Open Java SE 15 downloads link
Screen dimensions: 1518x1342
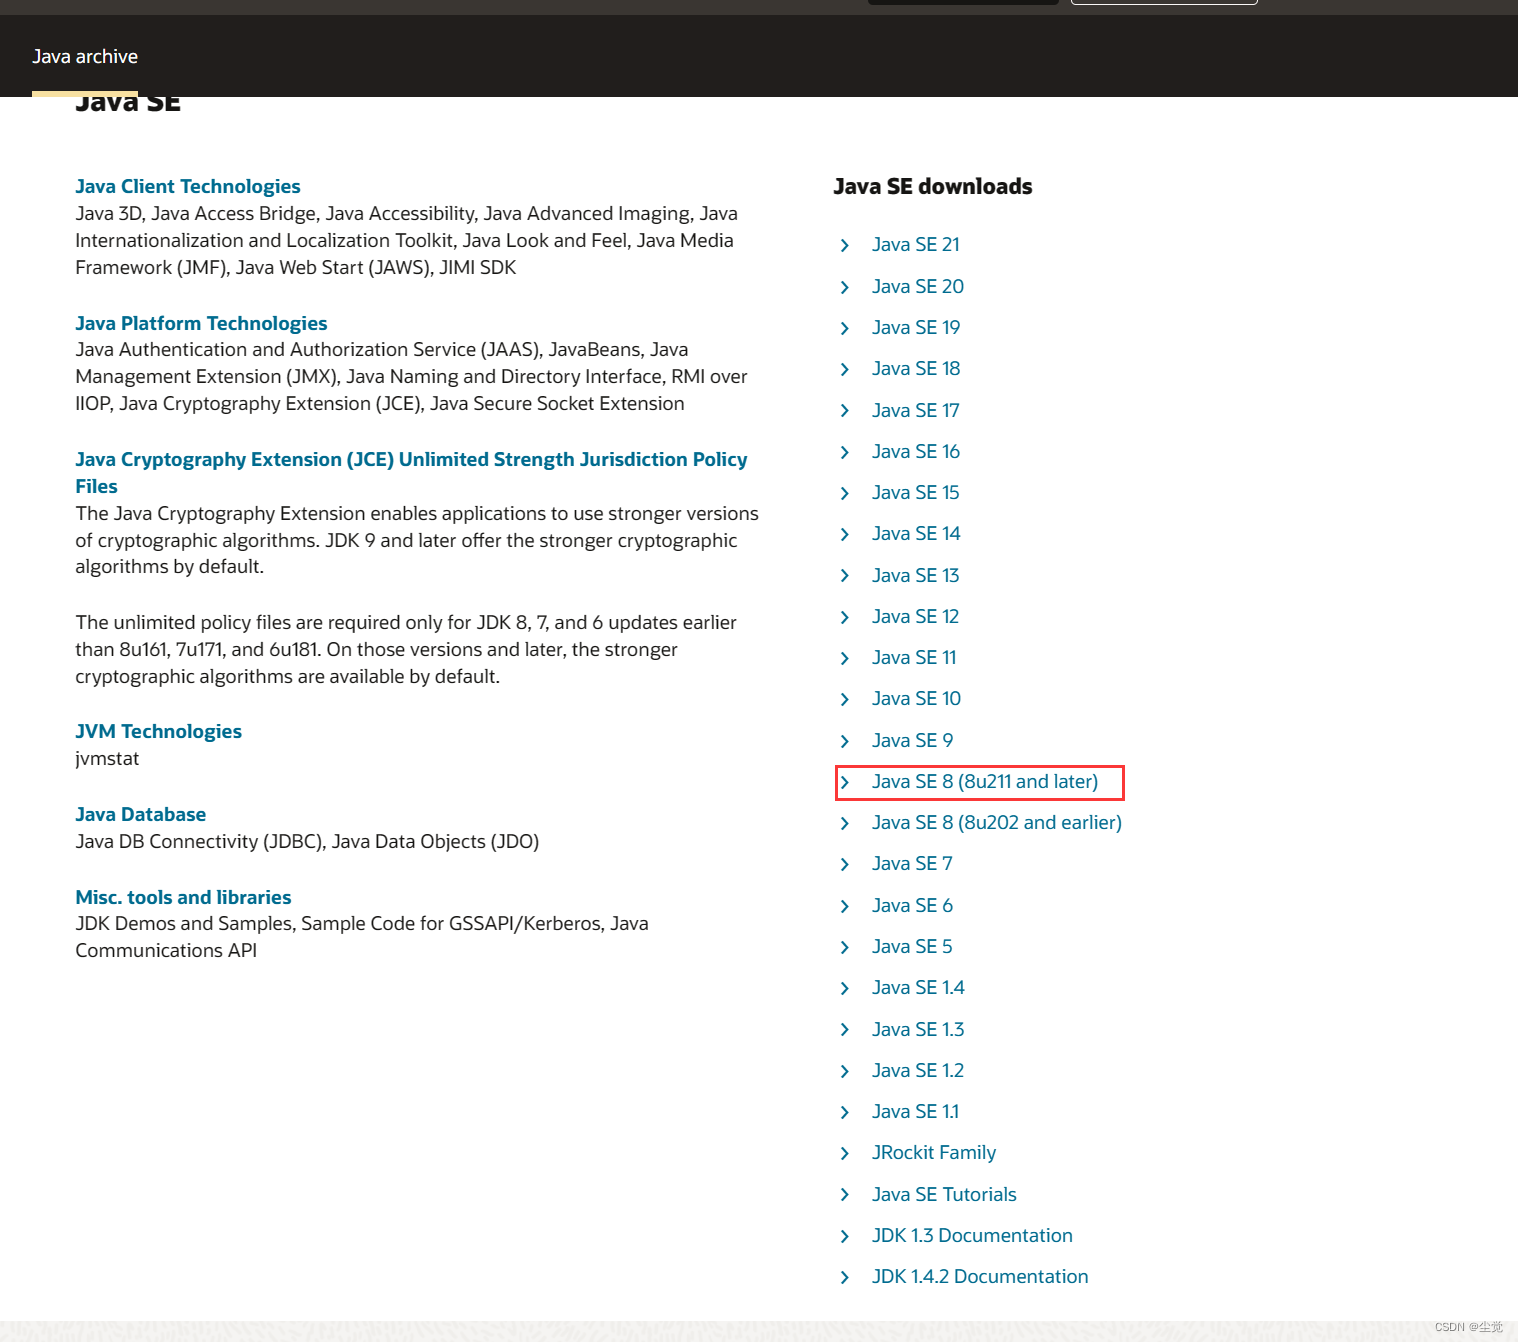916,492
